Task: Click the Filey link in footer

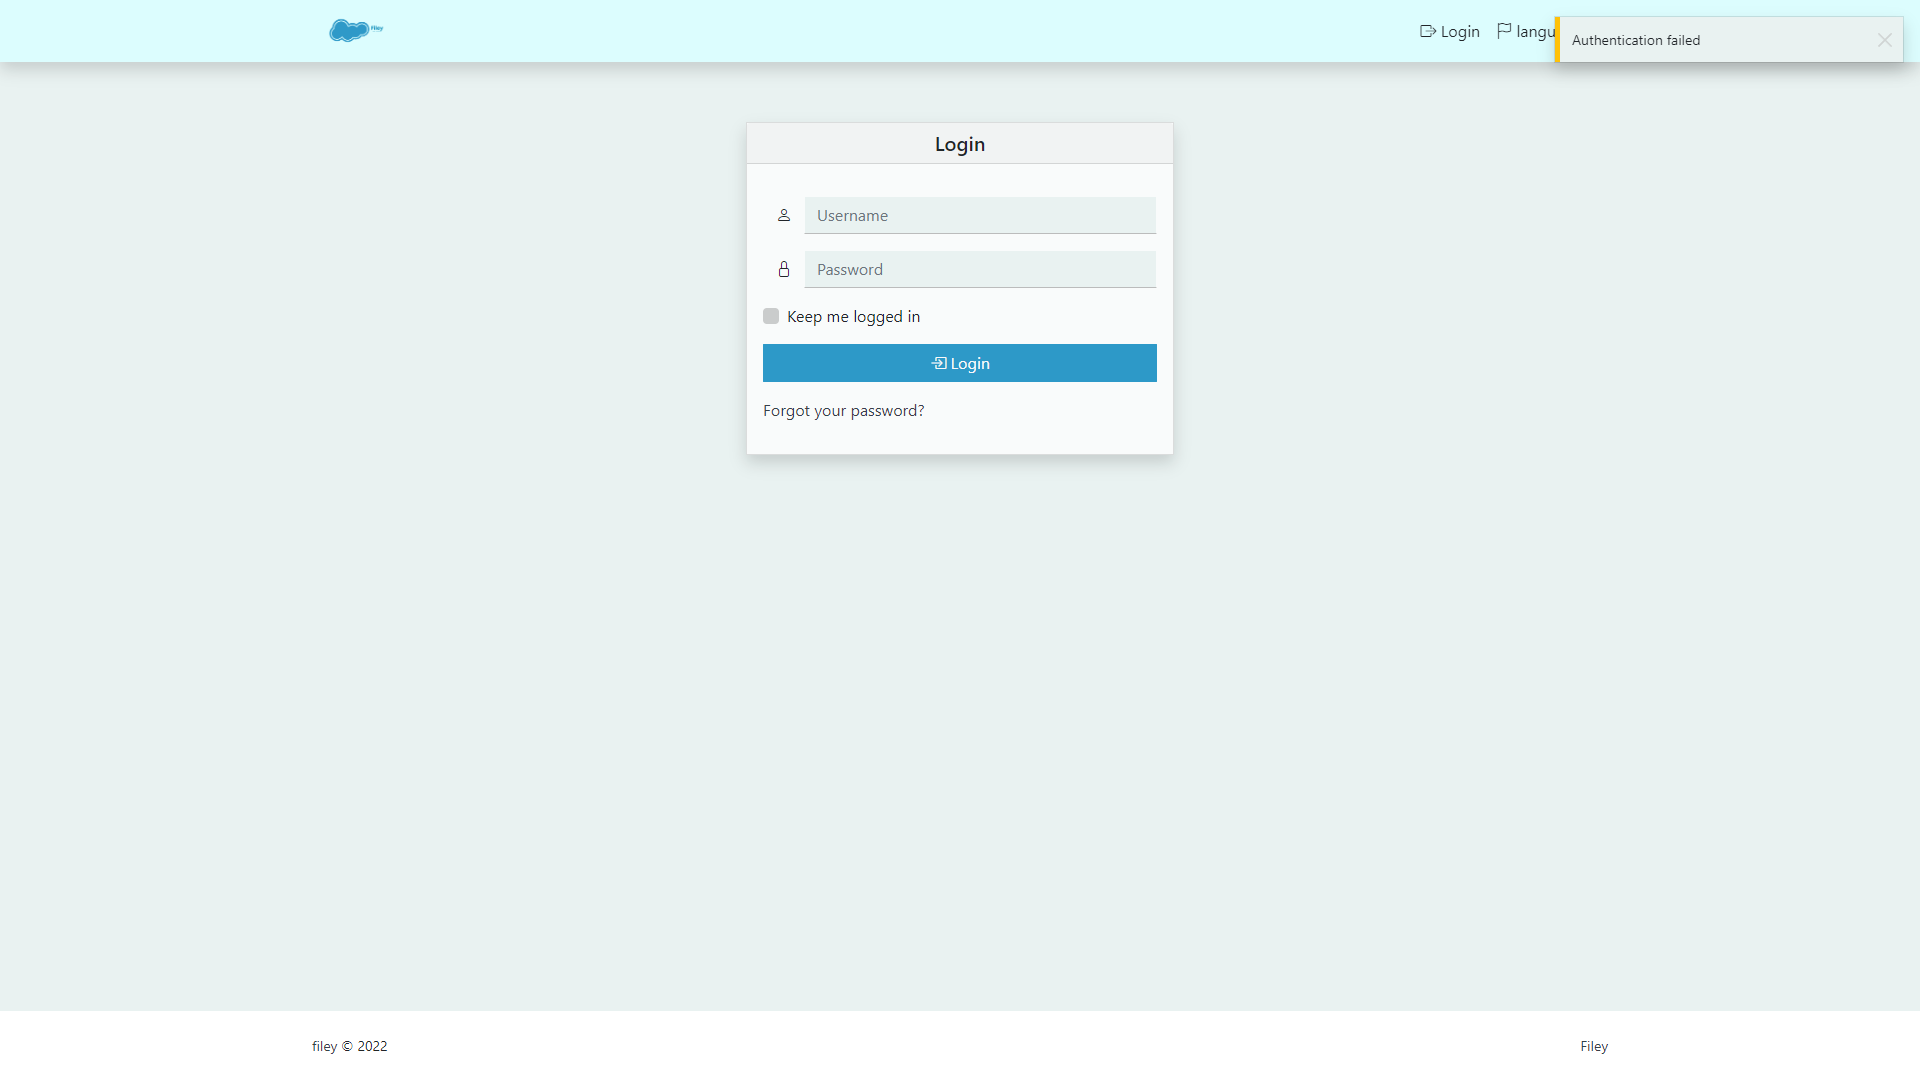Action: 1594,1046
